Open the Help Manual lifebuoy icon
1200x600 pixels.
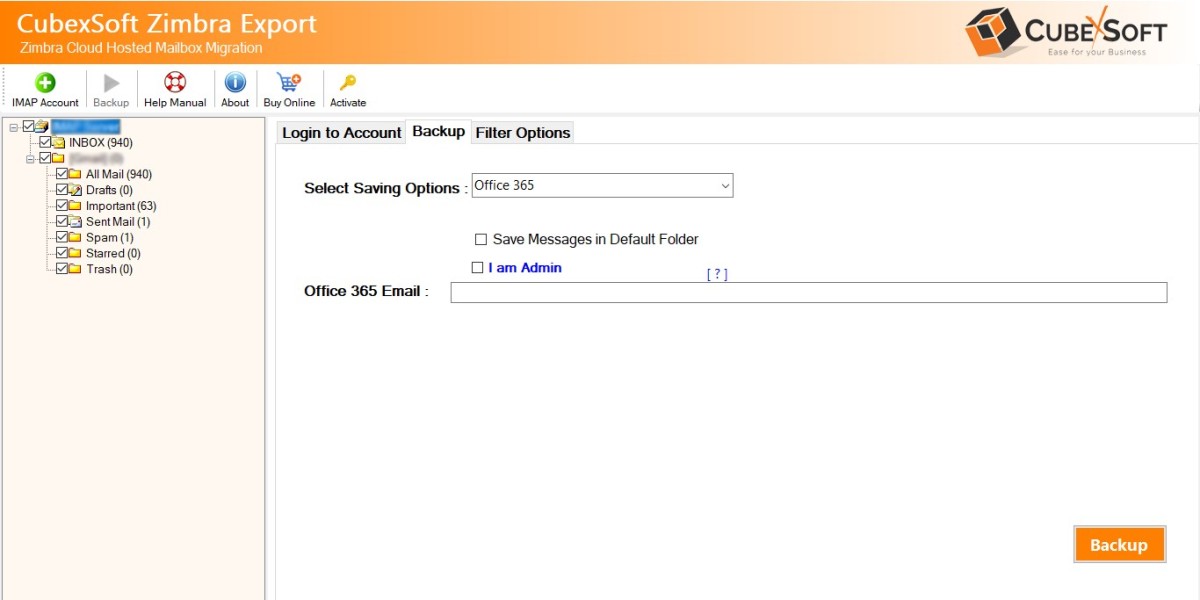[175, 83]
